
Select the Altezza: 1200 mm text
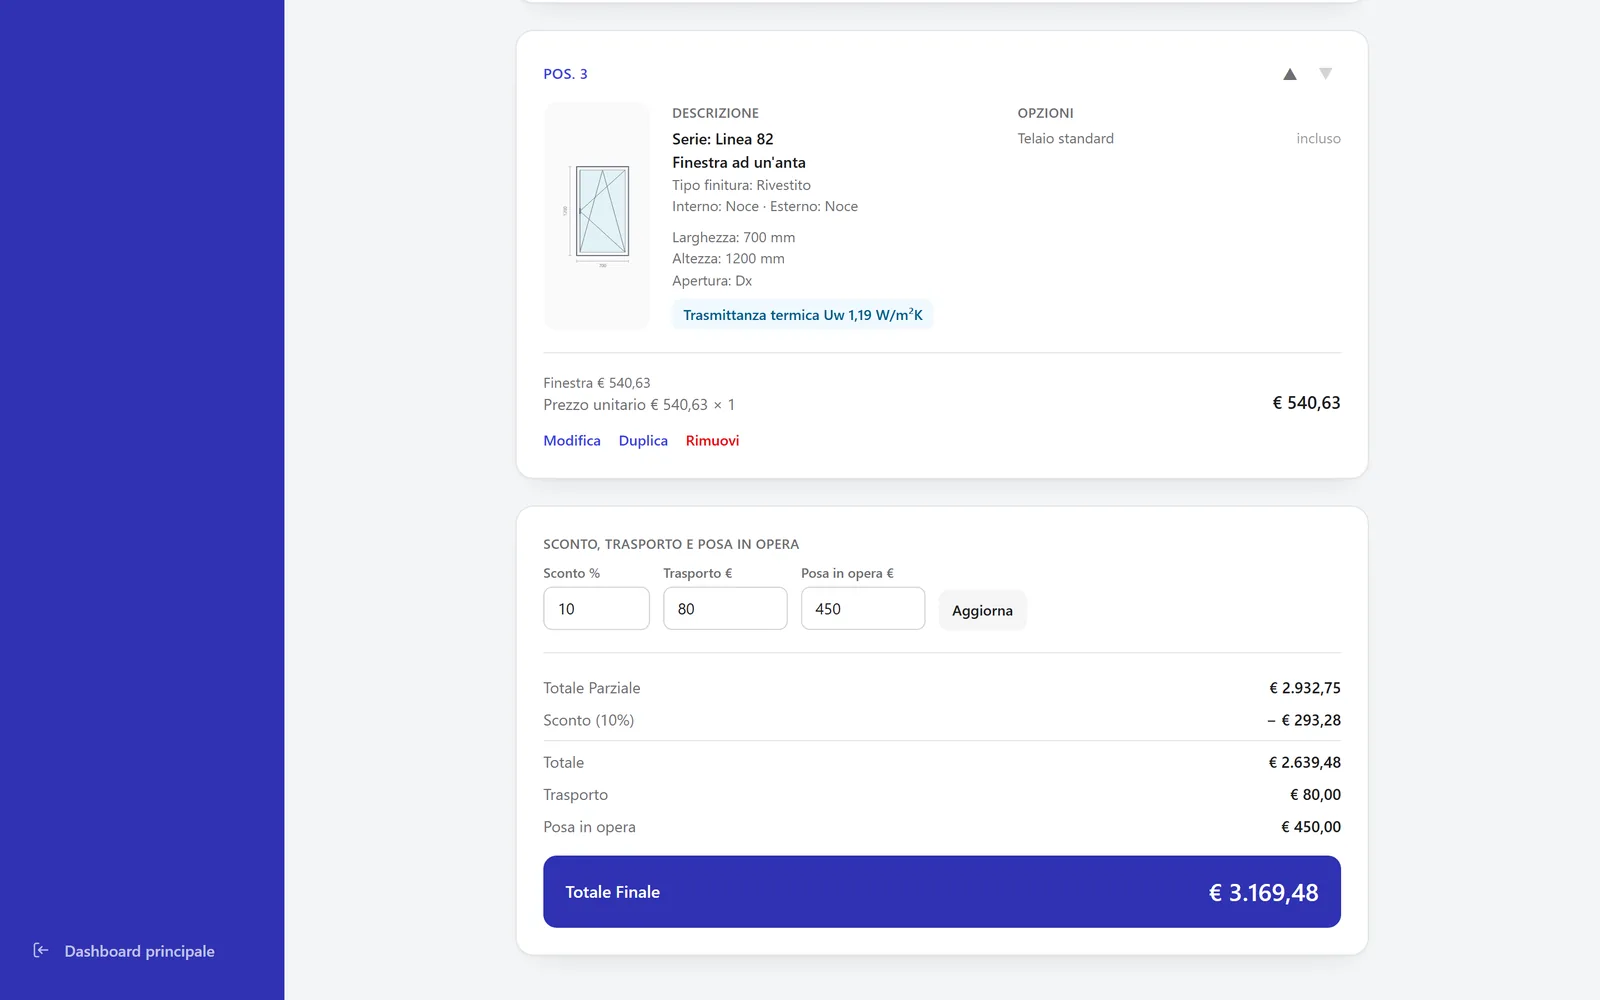click(728, 258)
